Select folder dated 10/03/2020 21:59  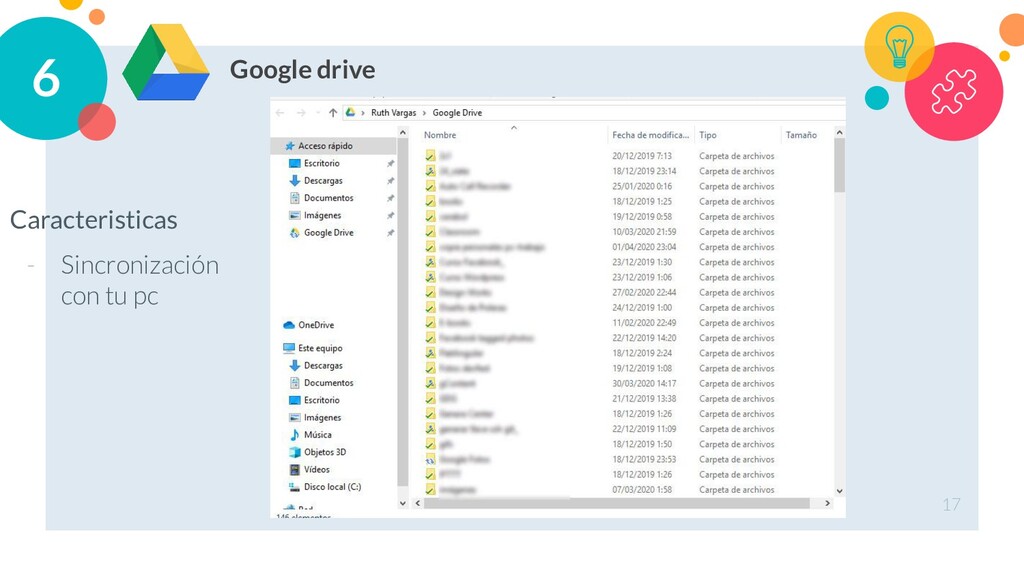[599, 232]
